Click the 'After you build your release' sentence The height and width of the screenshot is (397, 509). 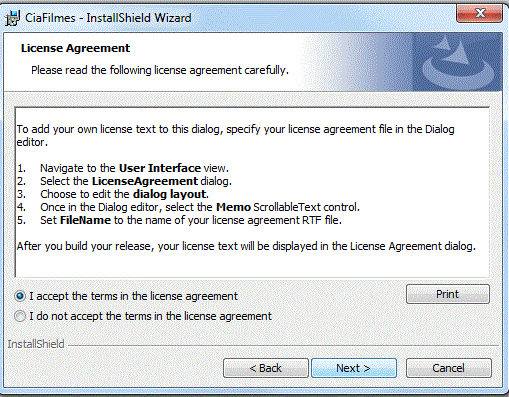click(246, 246)
